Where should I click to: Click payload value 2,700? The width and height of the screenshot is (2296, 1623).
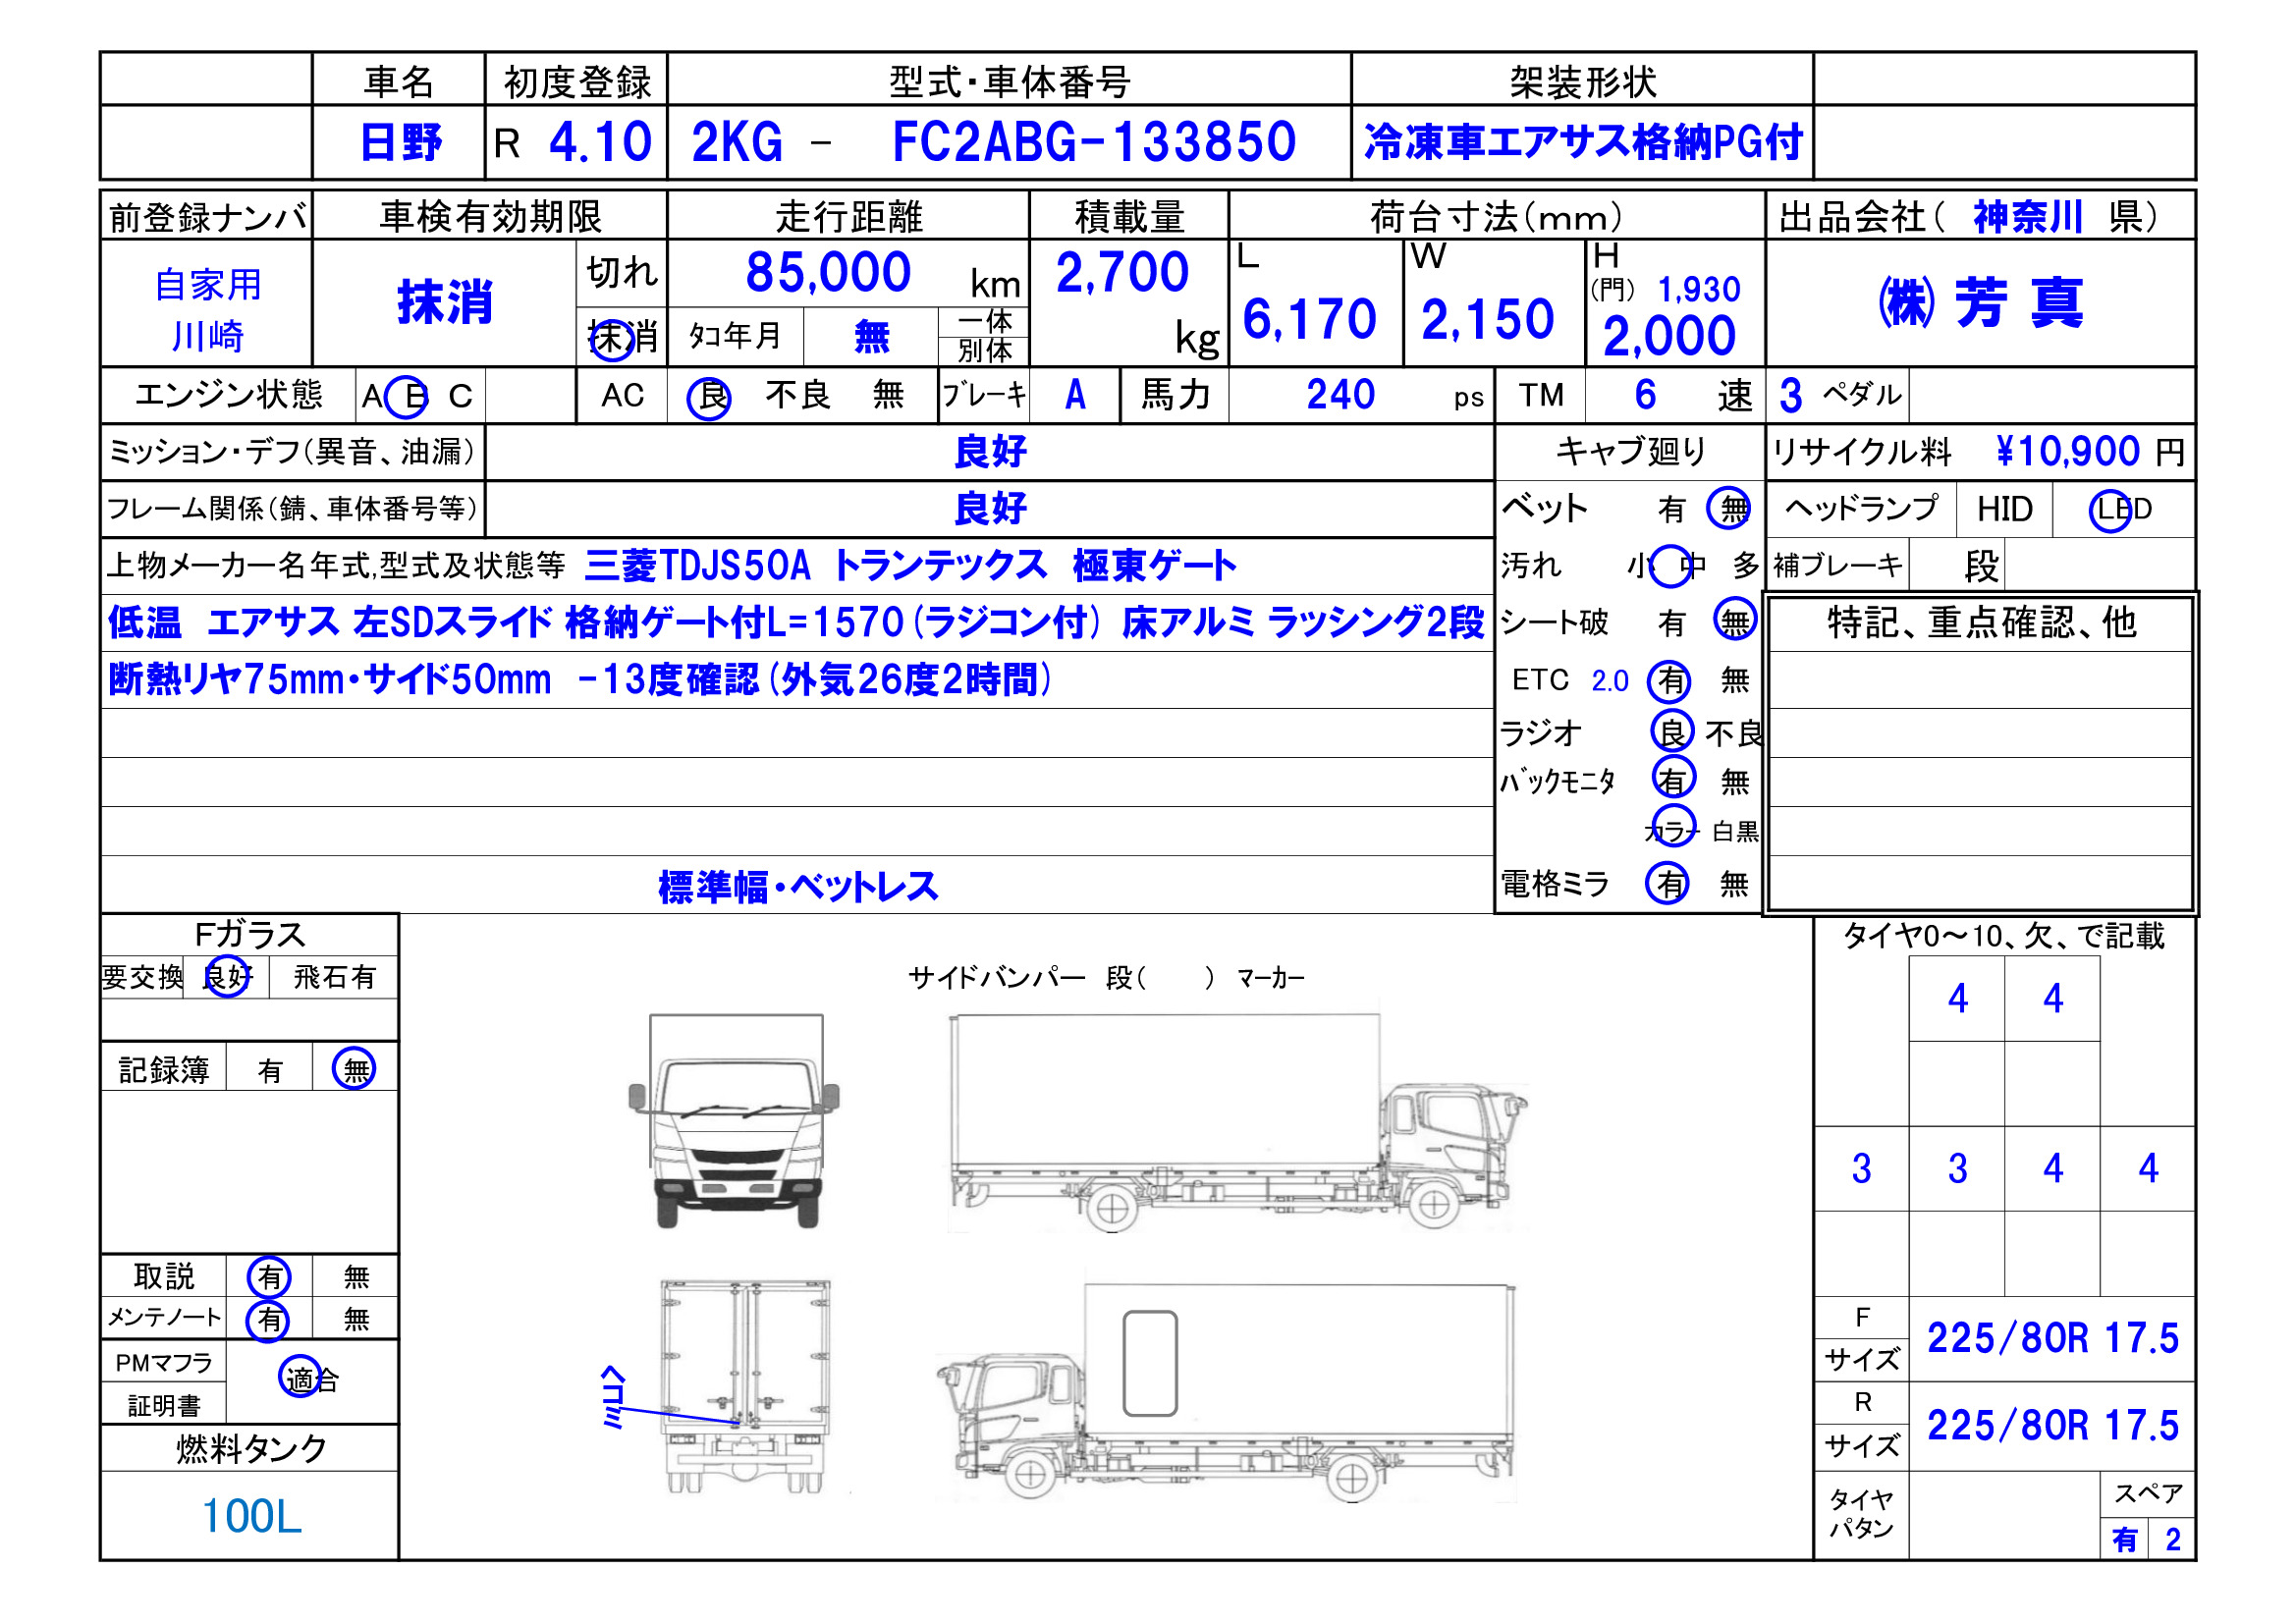pyautogui.click(x=1122, y=272)
